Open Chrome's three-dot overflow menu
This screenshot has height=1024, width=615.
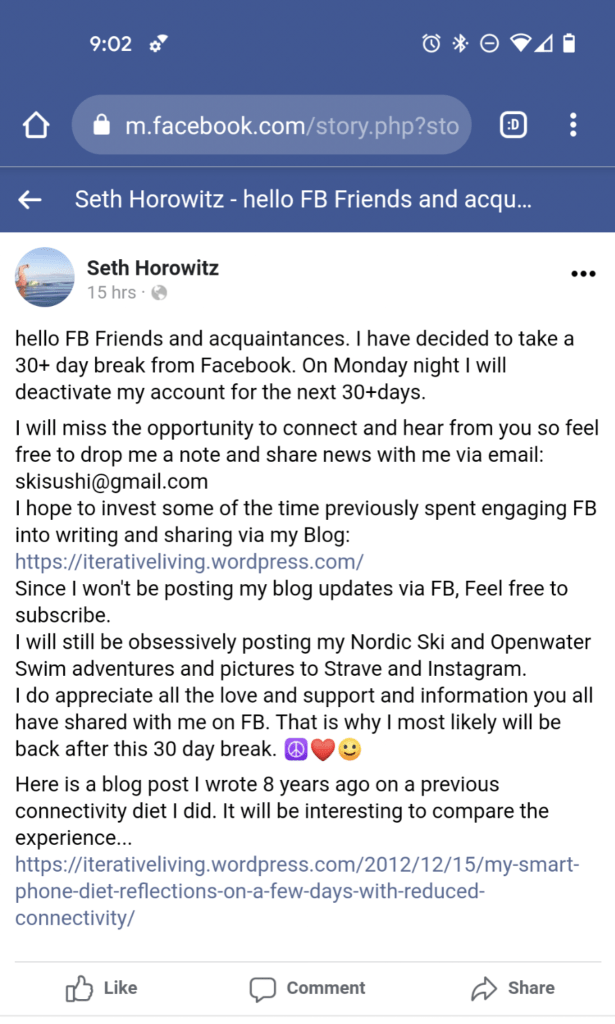(573, 125)
